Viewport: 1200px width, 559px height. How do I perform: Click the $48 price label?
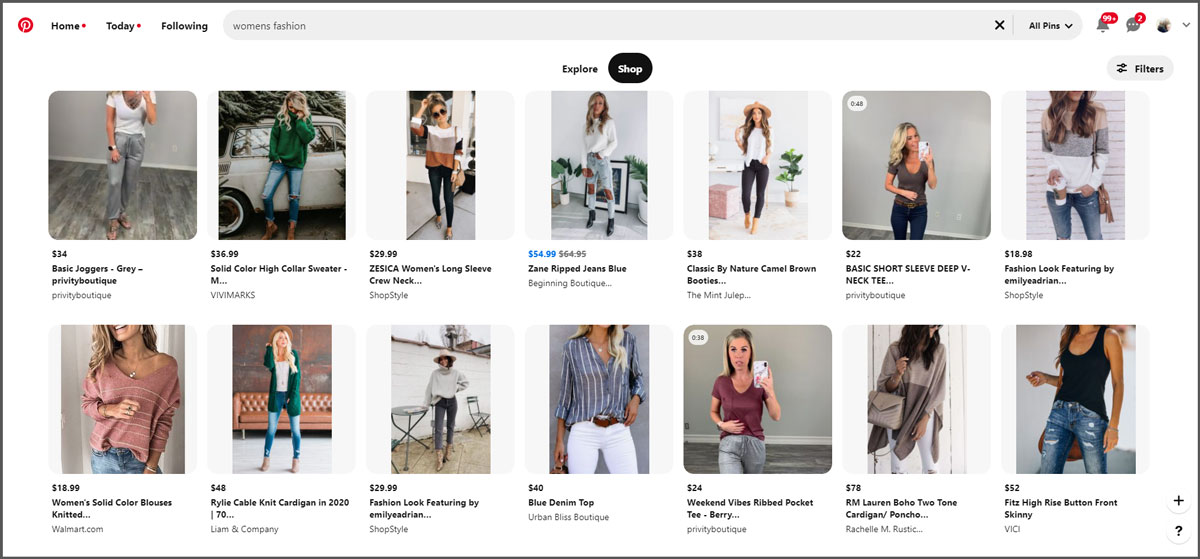coord(218,488)
